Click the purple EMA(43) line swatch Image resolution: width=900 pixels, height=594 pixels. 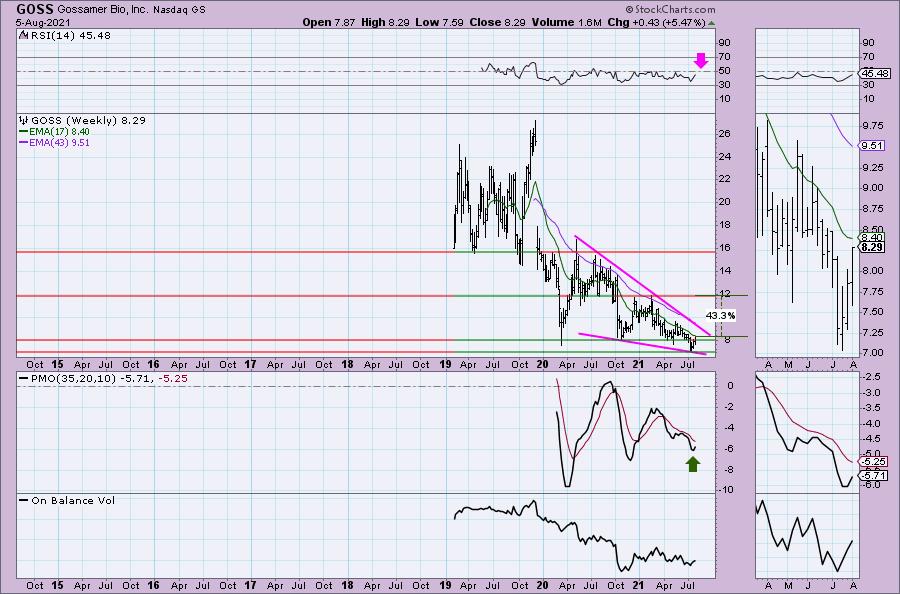pos(24,142)
